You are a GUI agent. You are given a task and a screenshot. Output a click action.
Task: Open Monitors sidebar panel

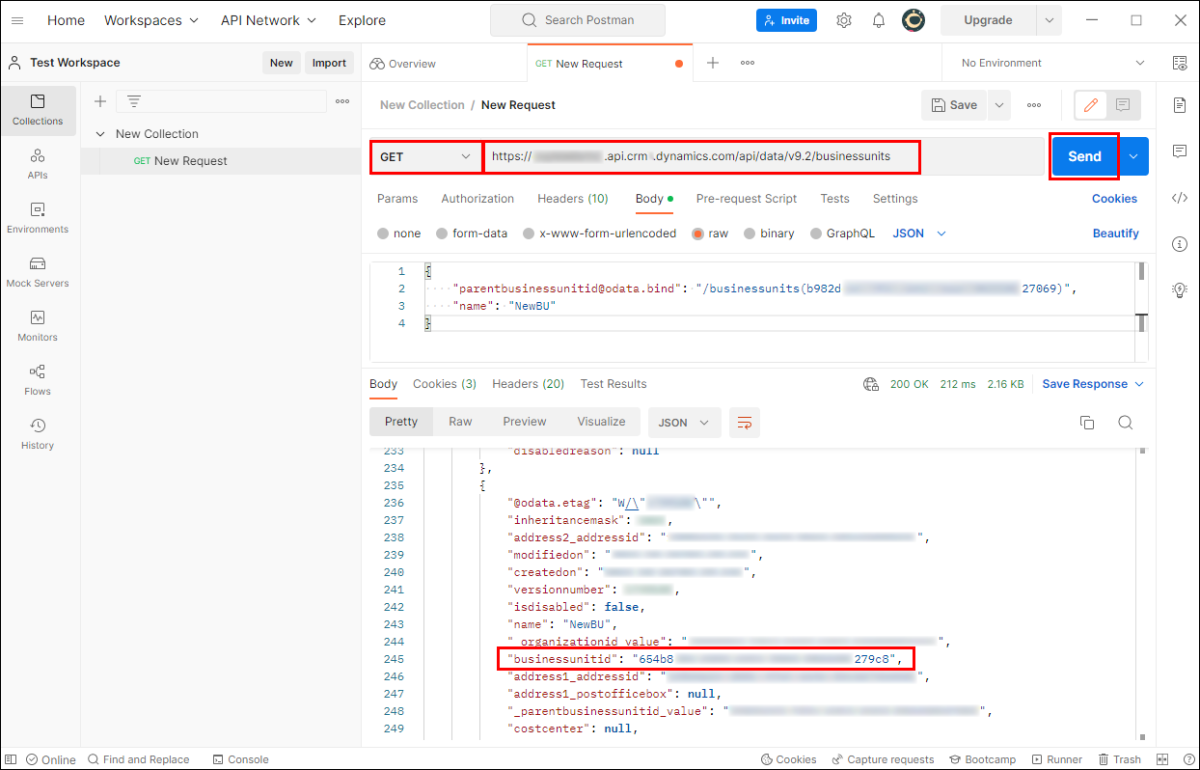point(38,326)
